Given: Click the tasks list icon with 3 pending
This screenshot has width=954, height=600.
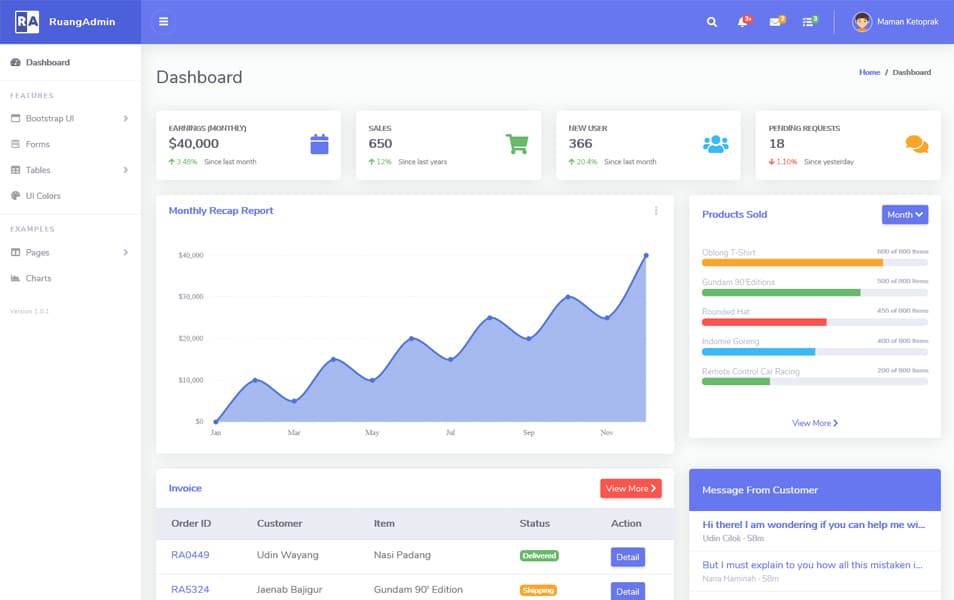Looking at the screenshot, I should [810, 21].
